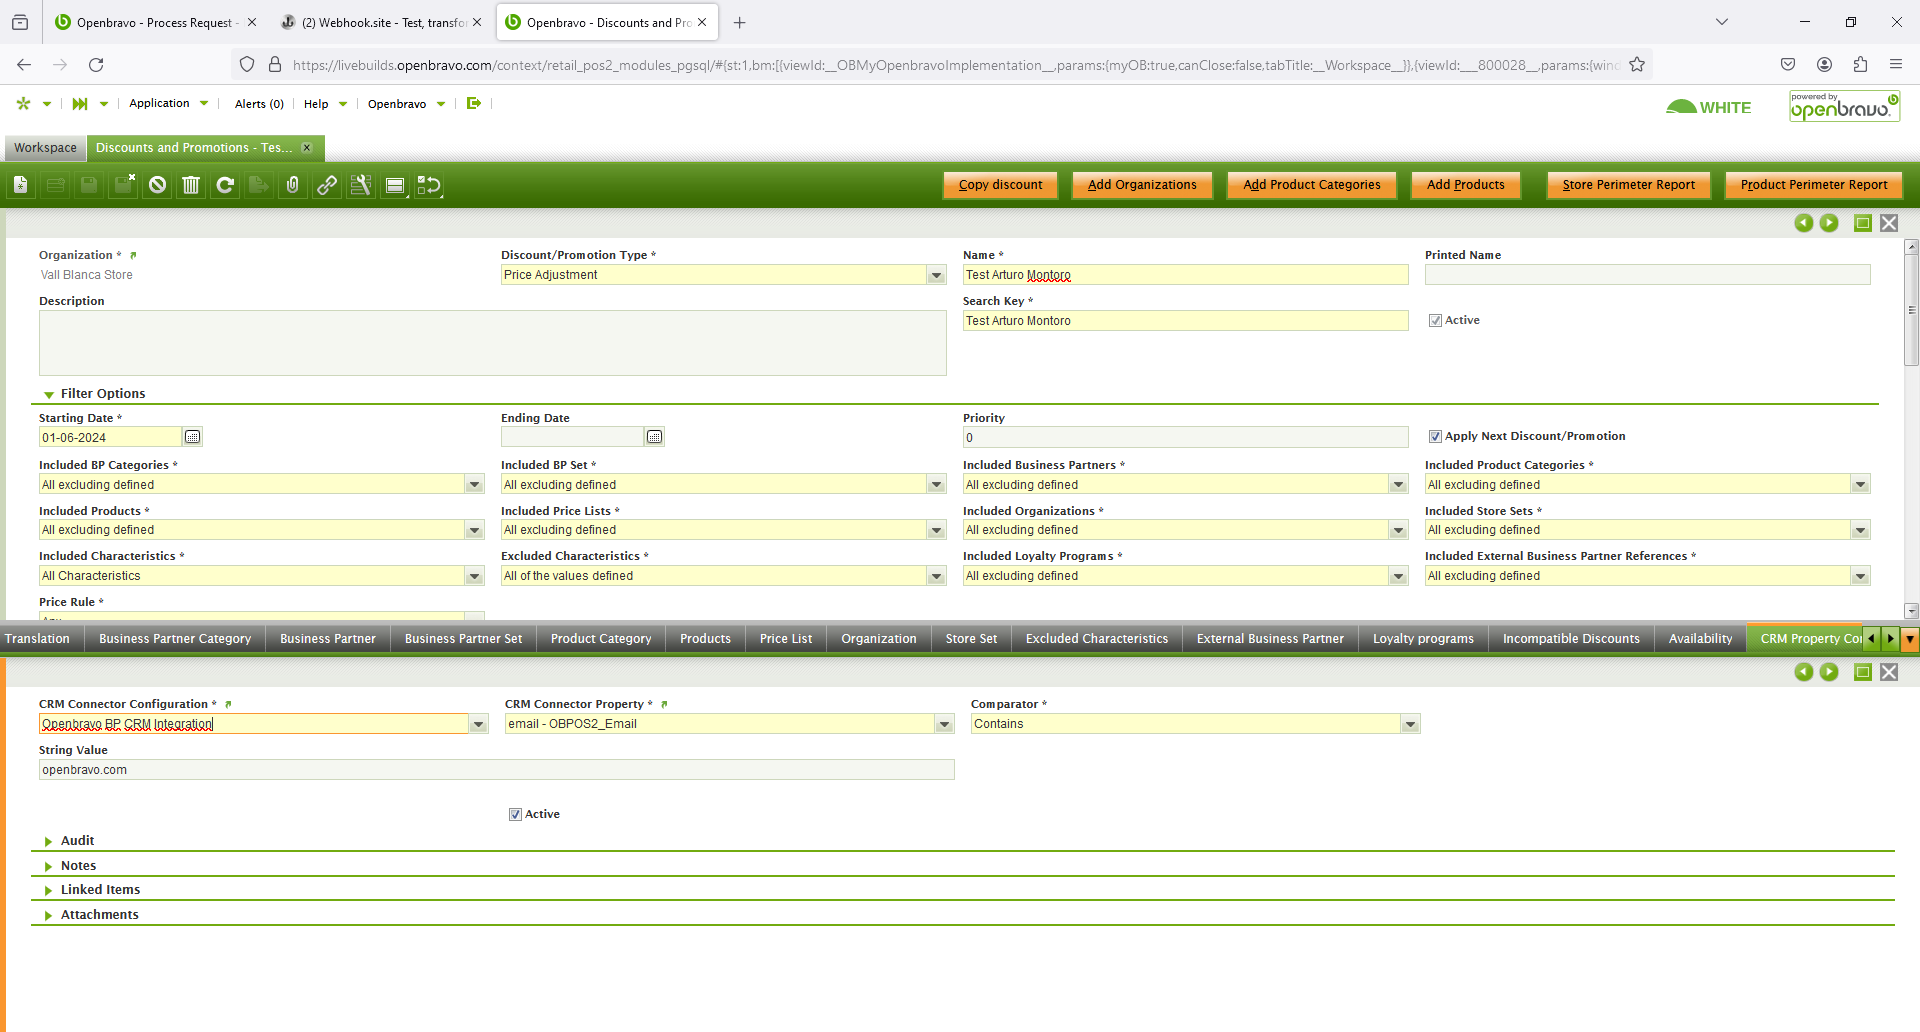Switch to the Business Partner Category tab
This screenshot has width=1920, height=1032.
(x=175, y=639)
